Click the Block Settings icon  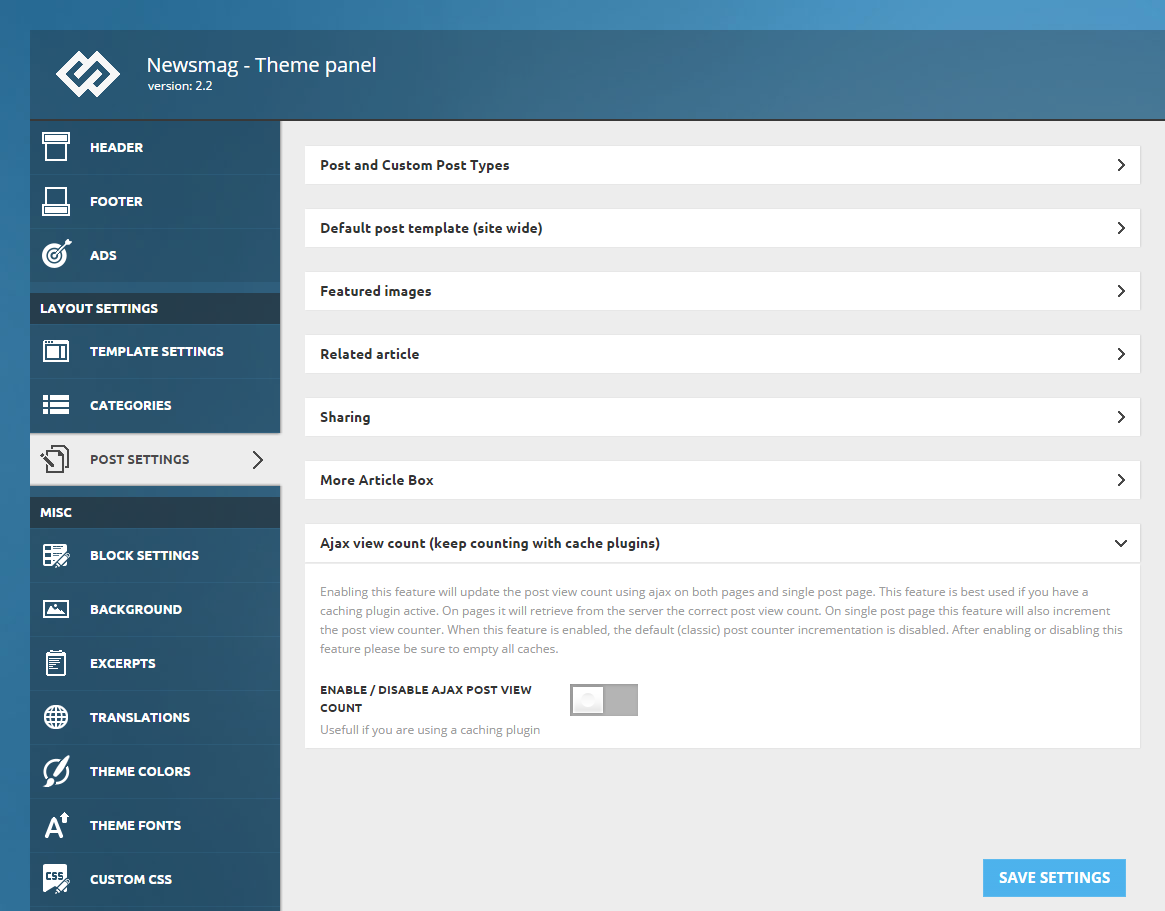(56, 555)
